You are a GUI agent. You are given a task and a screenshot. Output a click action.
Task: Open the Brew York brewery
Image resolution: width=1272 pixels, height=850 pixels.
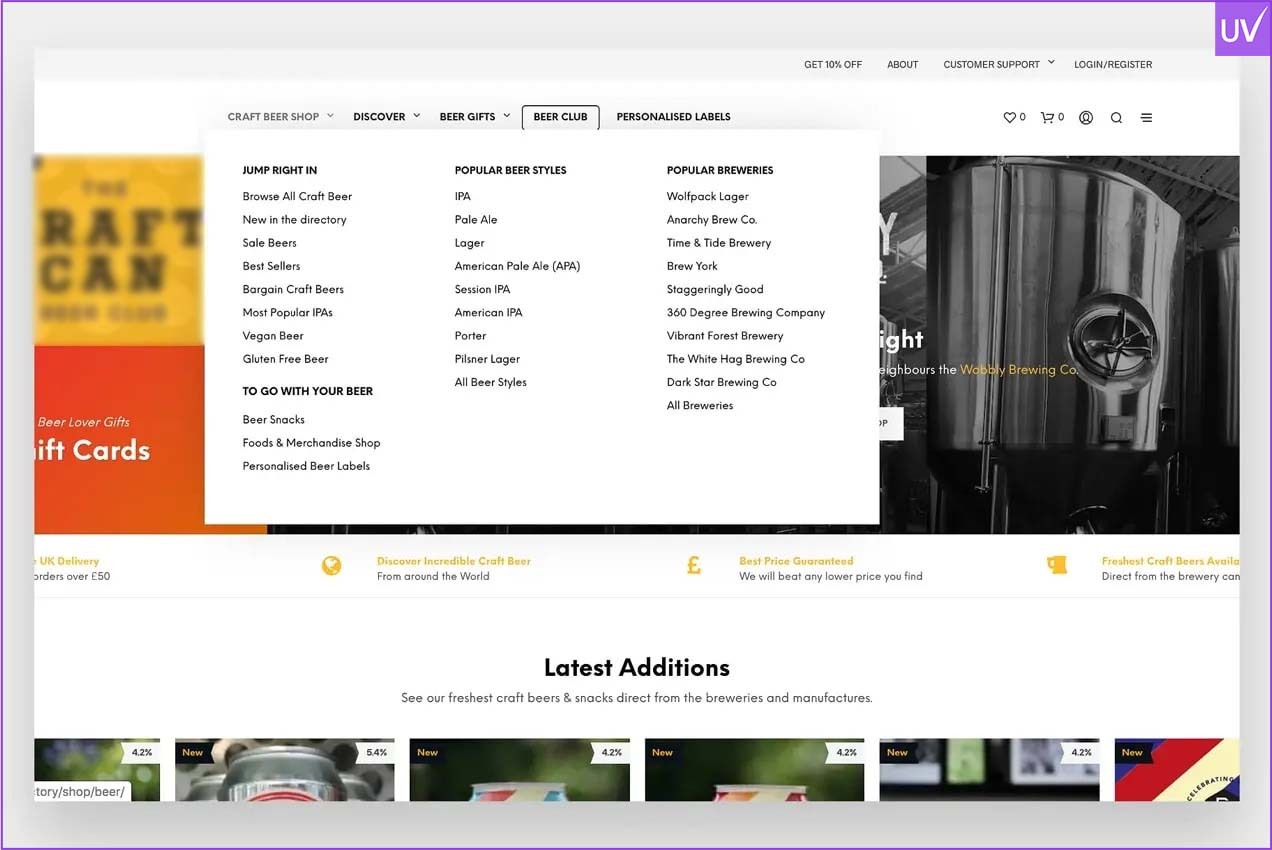(692, 266)
